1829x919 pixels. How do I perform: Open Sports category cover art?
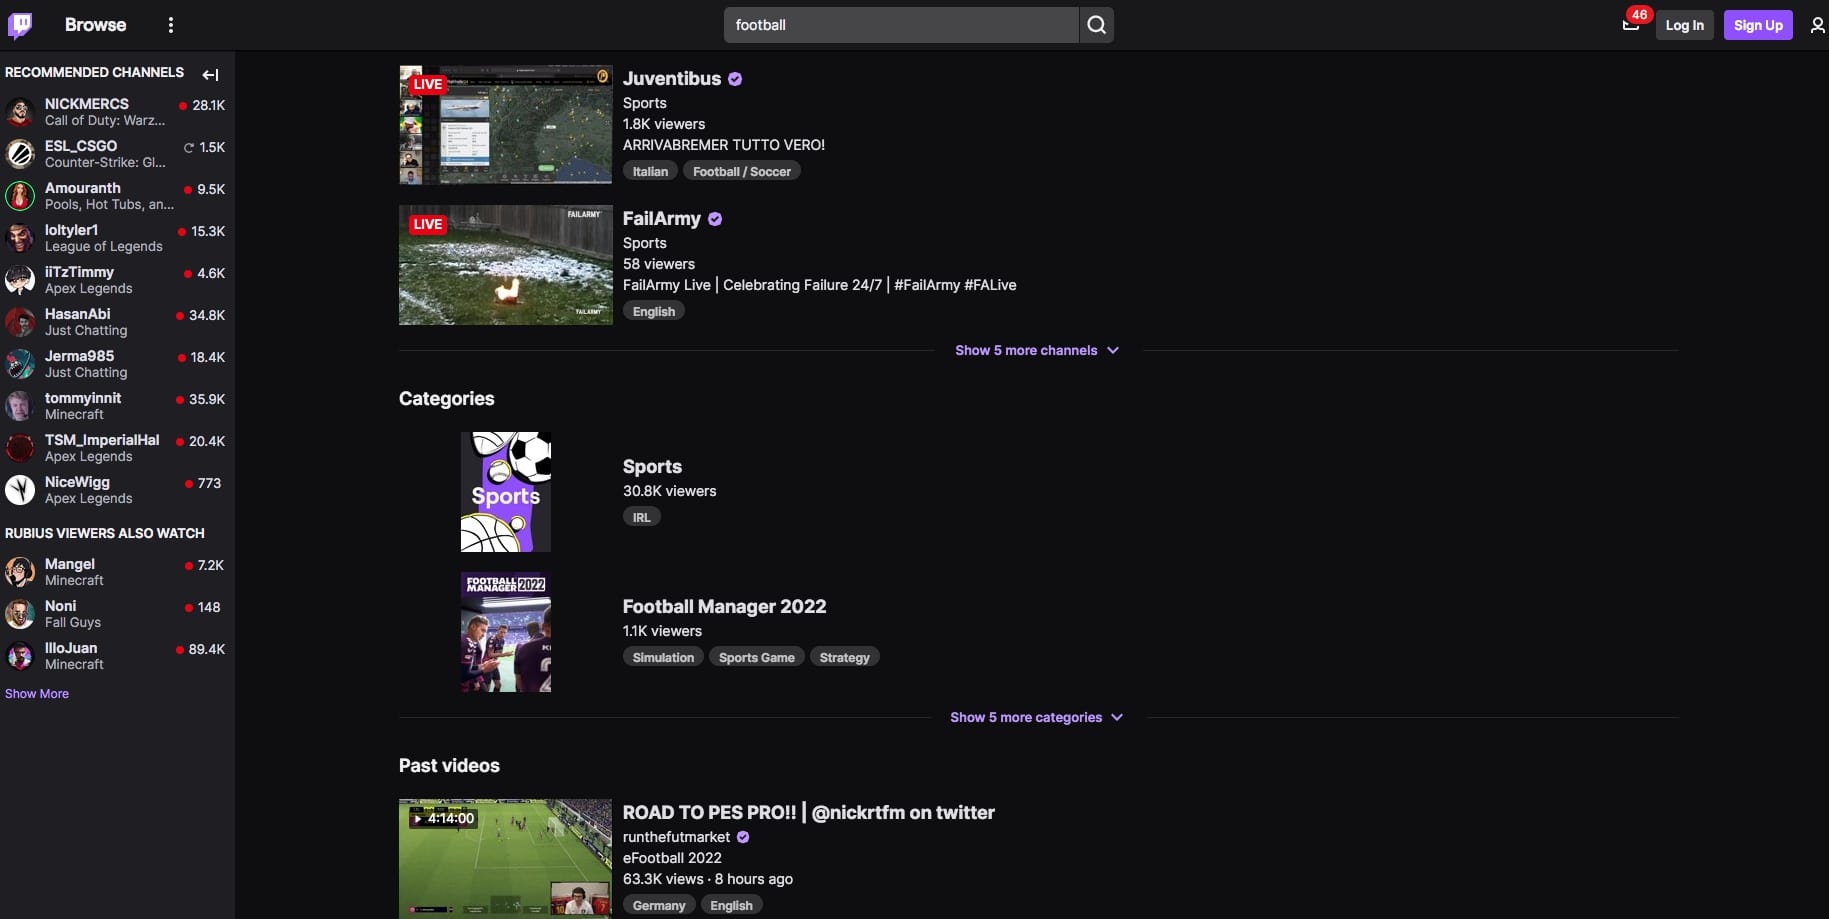tap(506, 492)
